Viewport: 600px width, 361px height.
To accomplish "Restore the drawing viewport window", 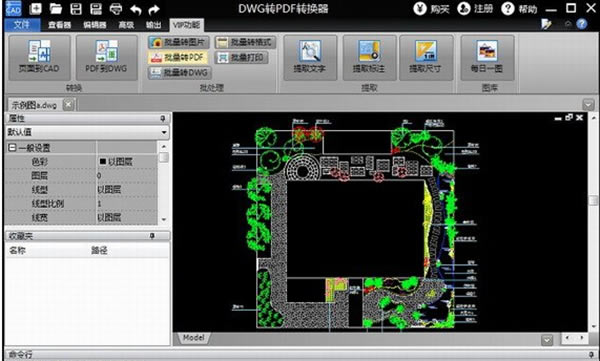I will click(x=569, y=118).
